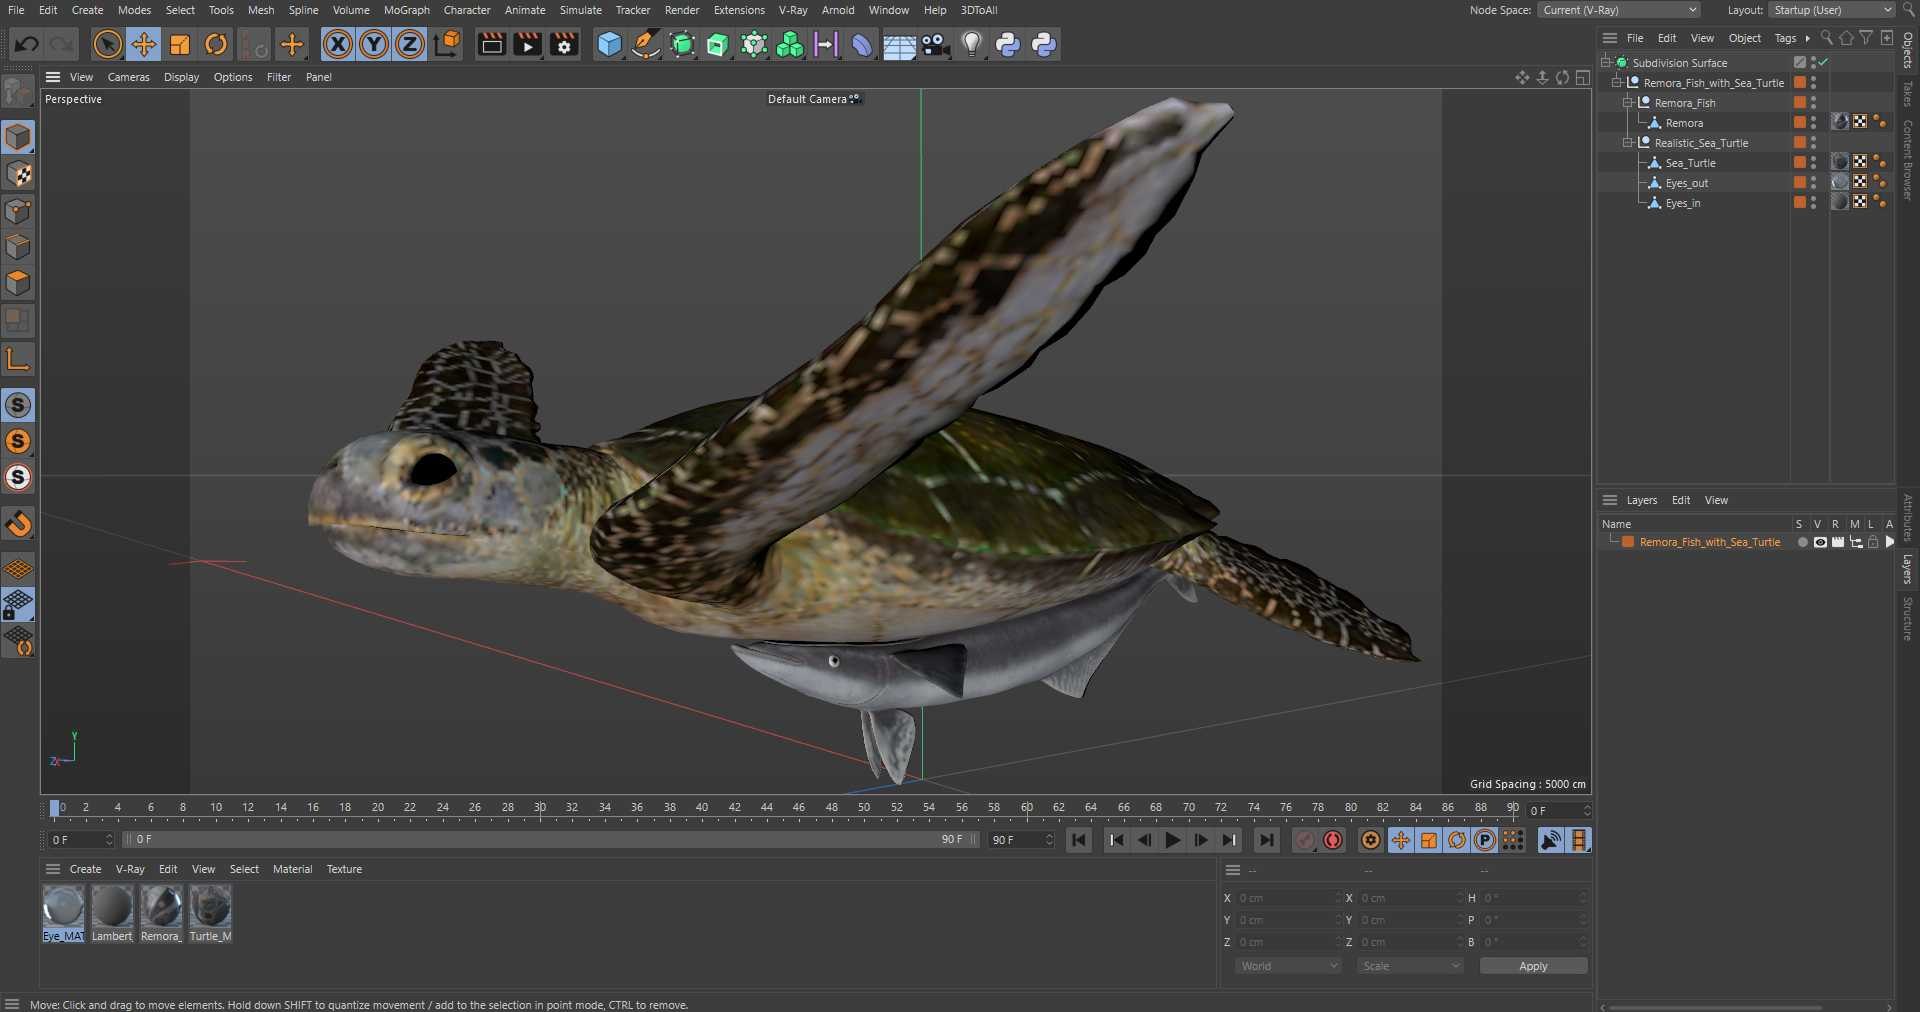Toggle visibility eye for Remora_Fish_with_Sea_Turtle layer
Viewport: 1920px width, 1012px height.
tap(1820, 542)
